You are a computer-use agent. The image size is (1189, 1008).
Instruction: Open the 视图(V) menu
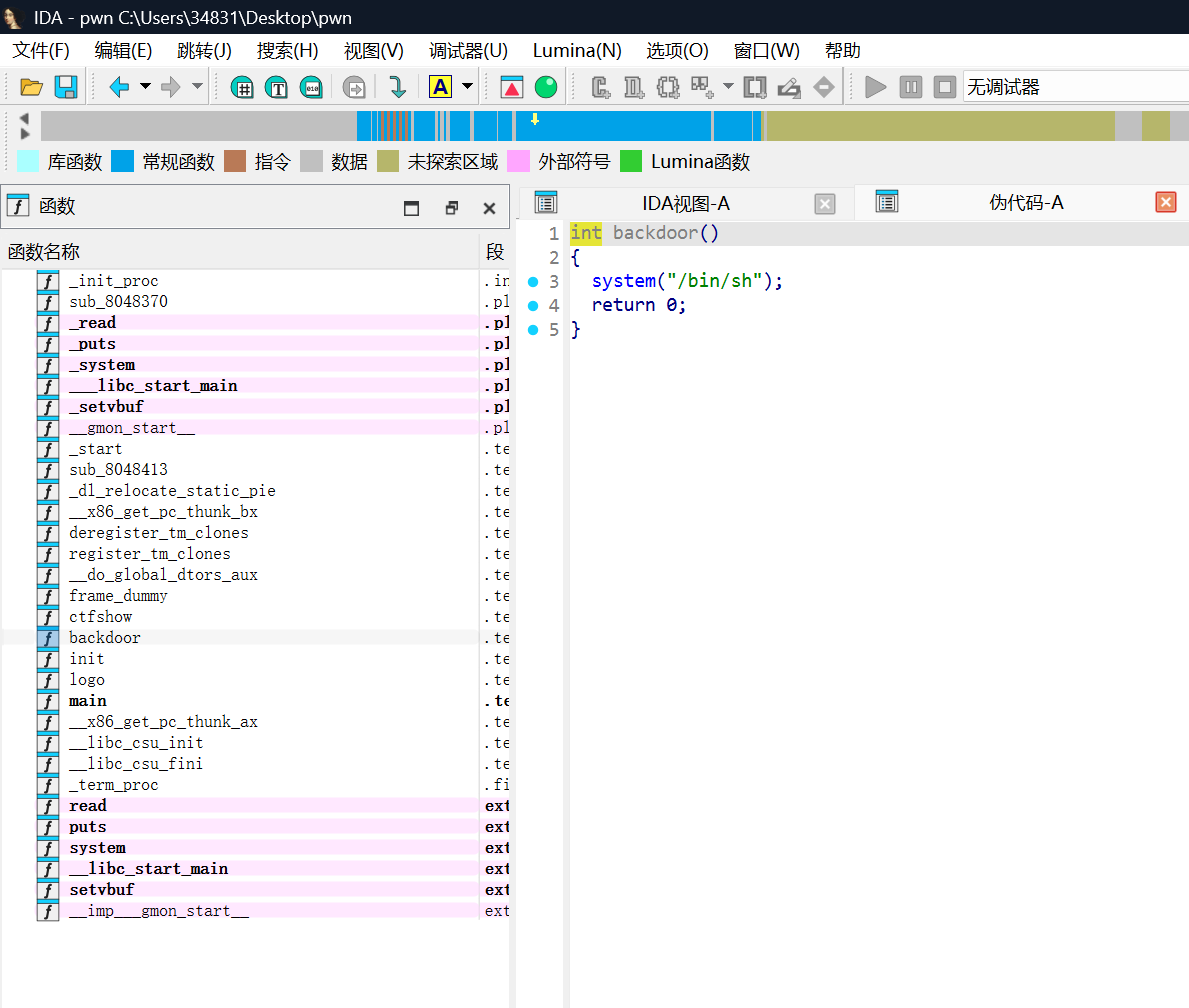tap(374, 51)
